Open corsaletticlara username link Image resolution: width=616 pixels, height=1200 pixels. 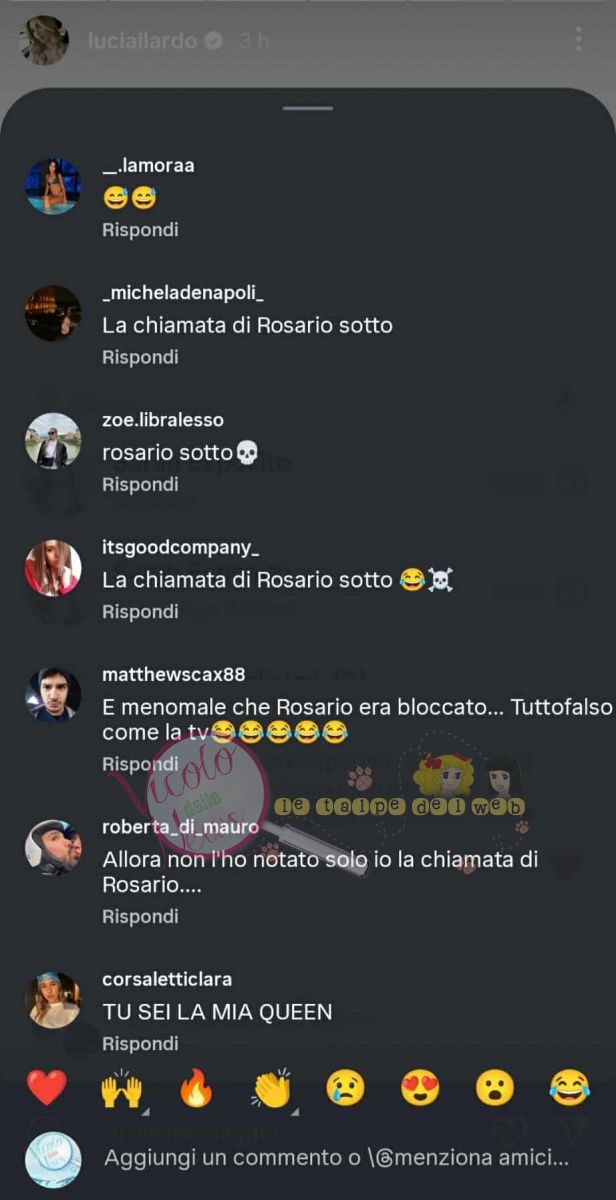(x=167, y=979)
